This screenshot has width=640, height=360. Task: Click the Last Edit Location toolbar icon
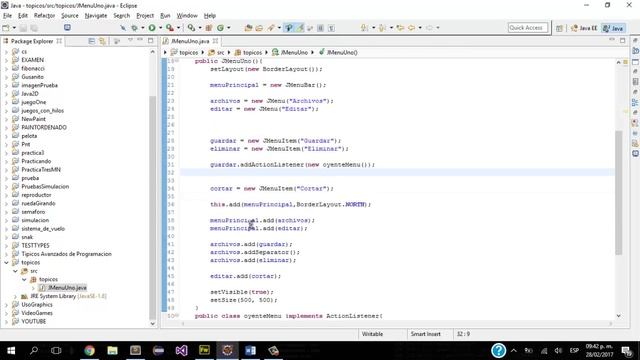click(x=400, y=28)
